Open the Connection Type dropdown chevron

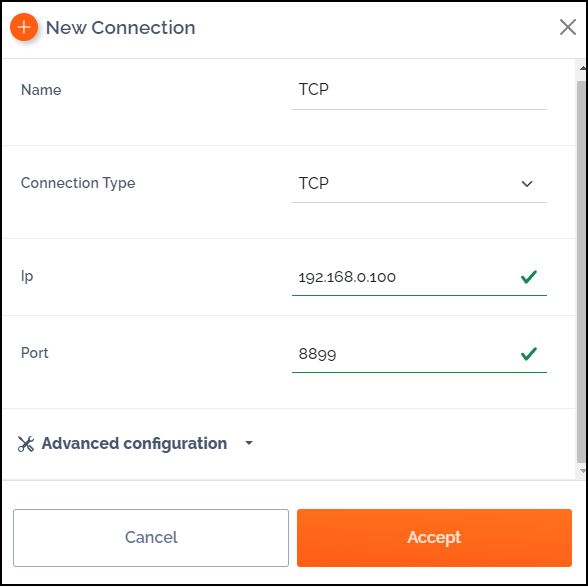(527, 184)
